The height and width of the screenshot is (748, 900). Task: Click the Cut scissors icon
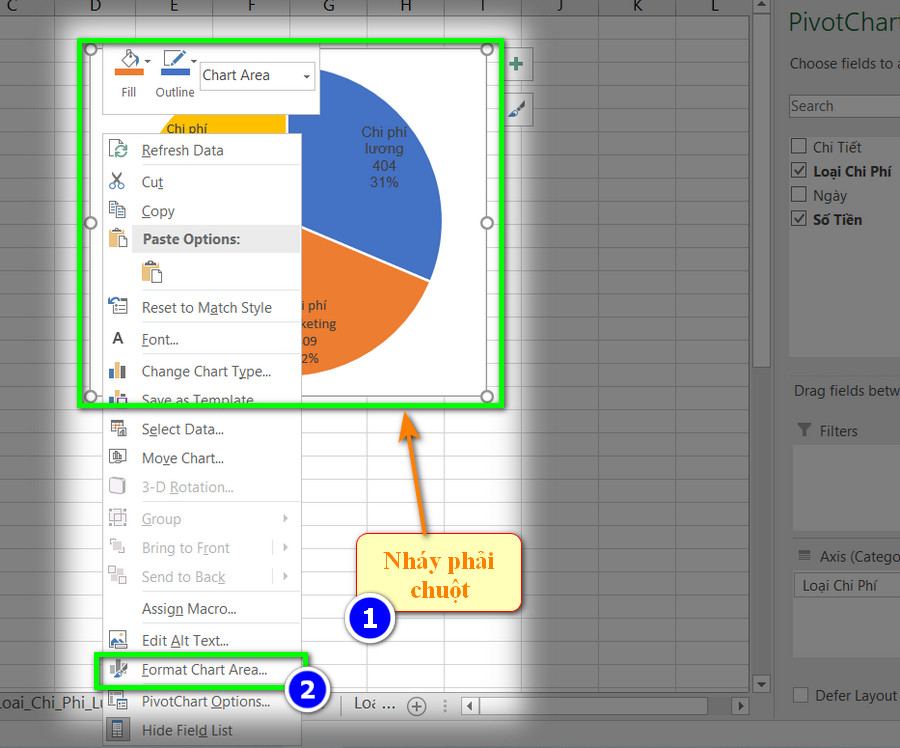point(117,181)
